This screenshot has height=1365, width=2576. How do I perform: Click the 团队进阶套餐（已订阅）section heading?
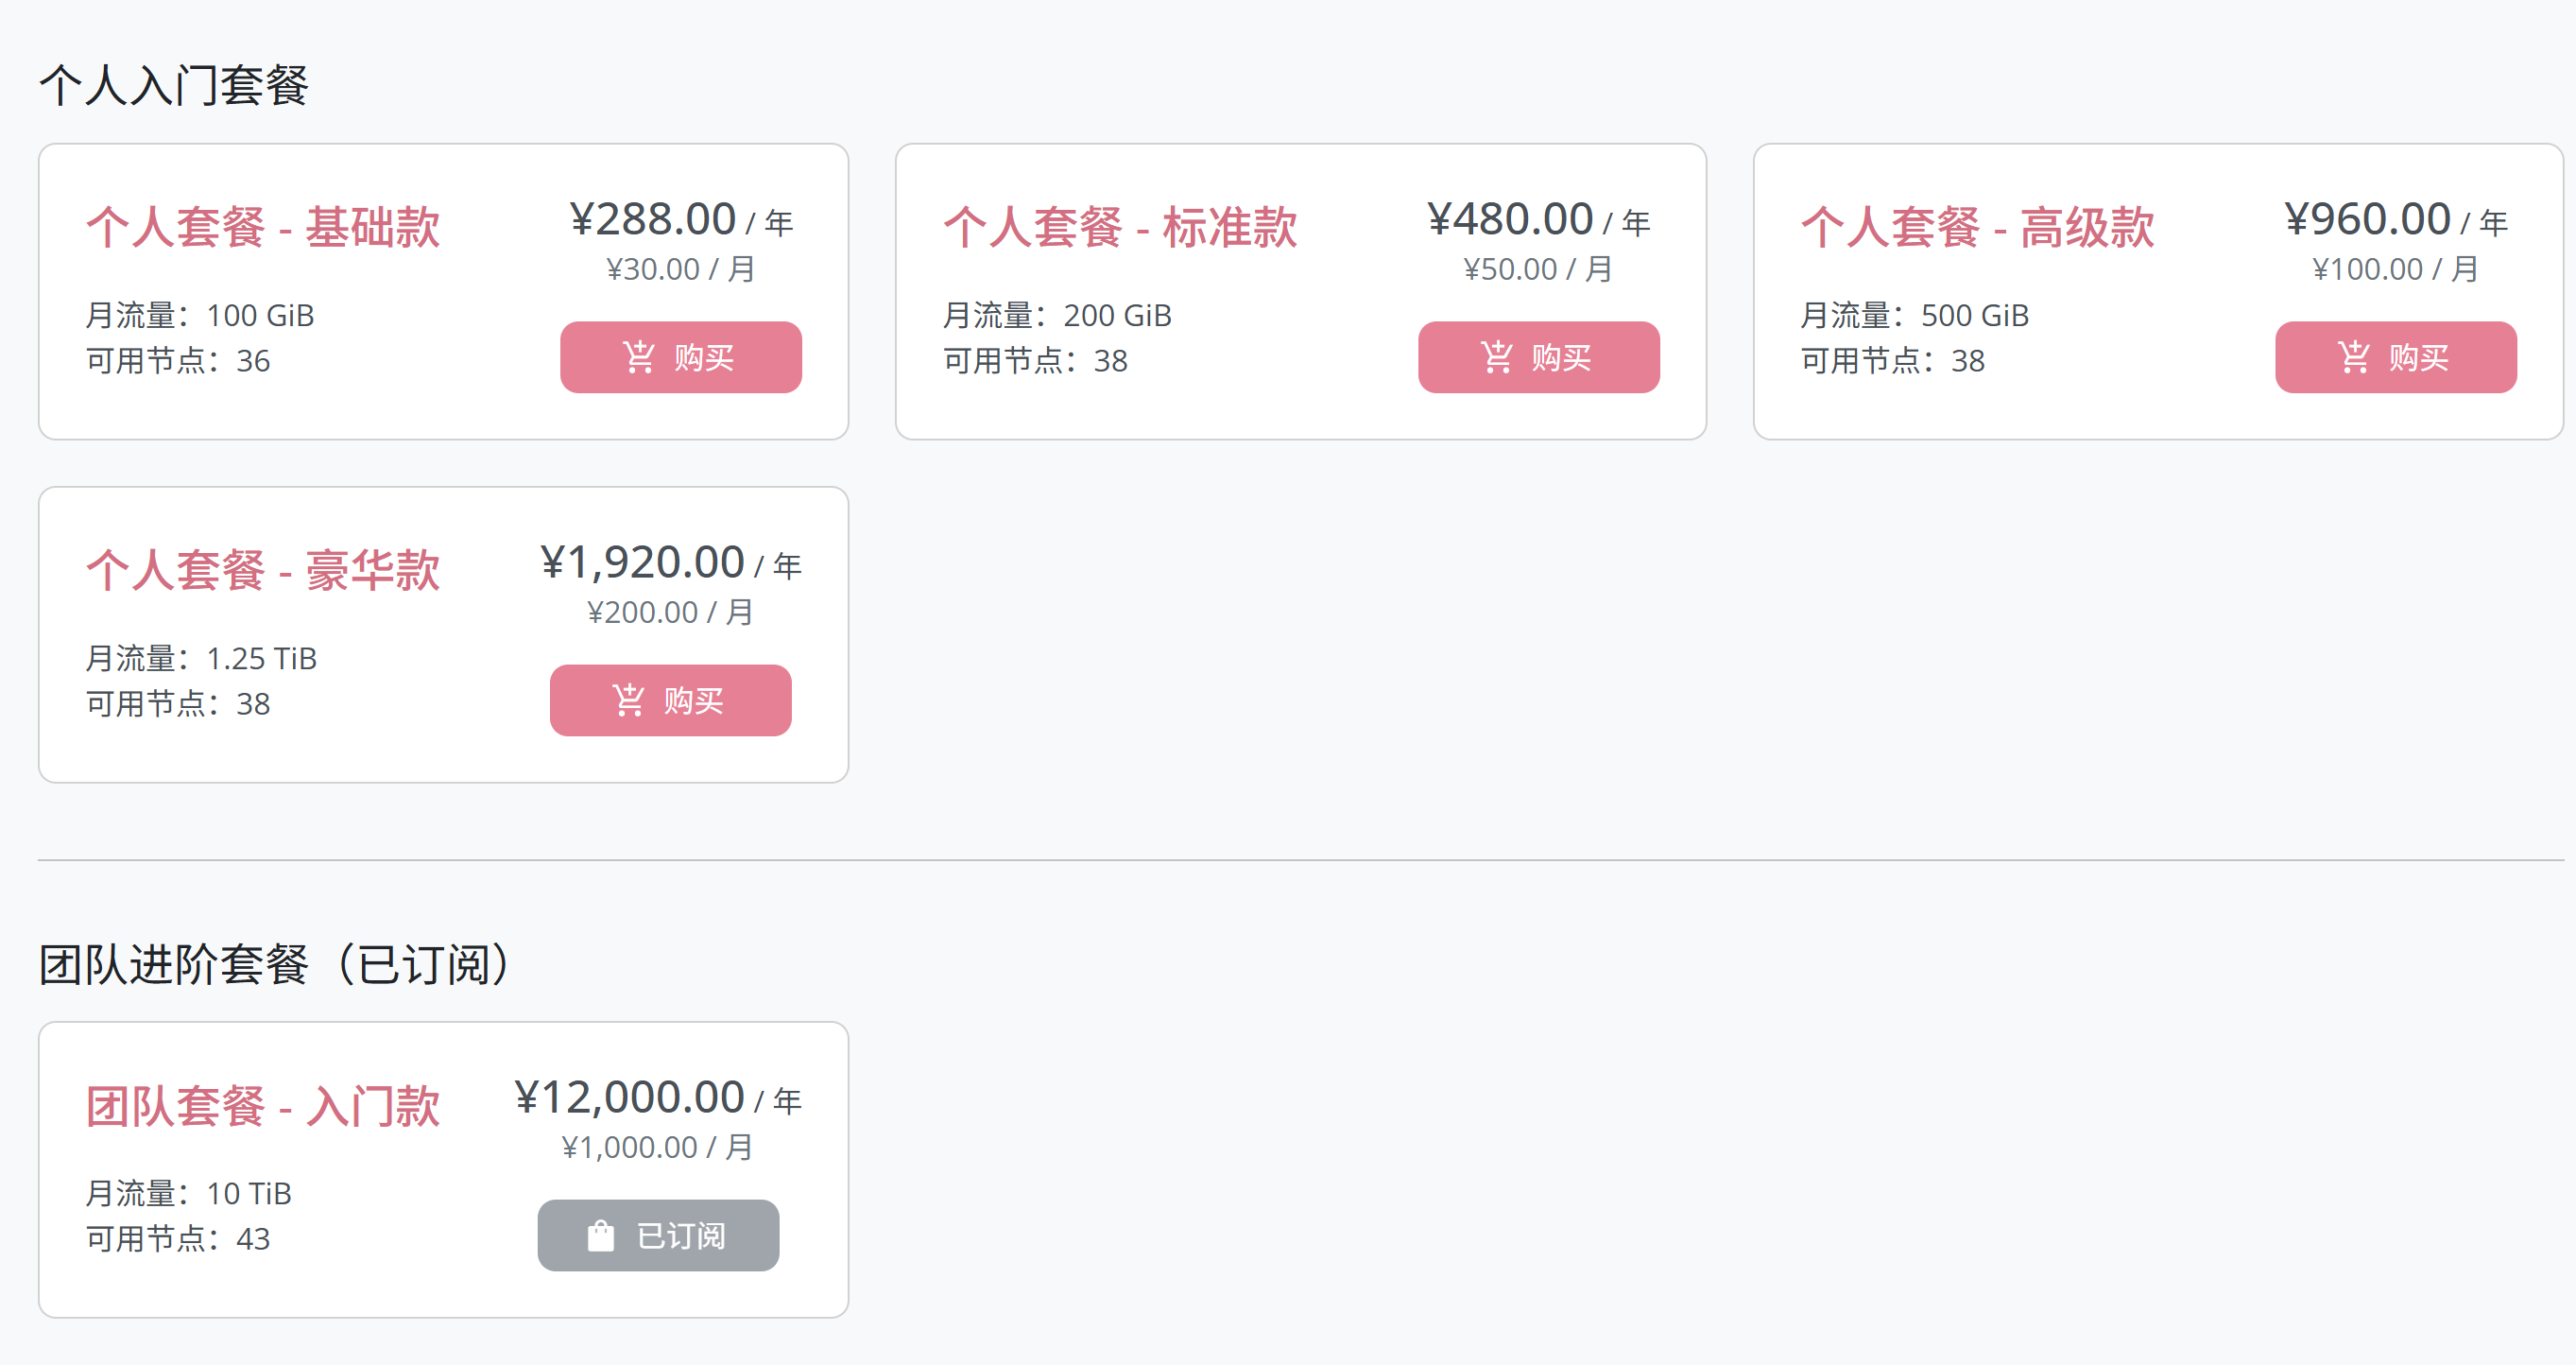(276, 964)
